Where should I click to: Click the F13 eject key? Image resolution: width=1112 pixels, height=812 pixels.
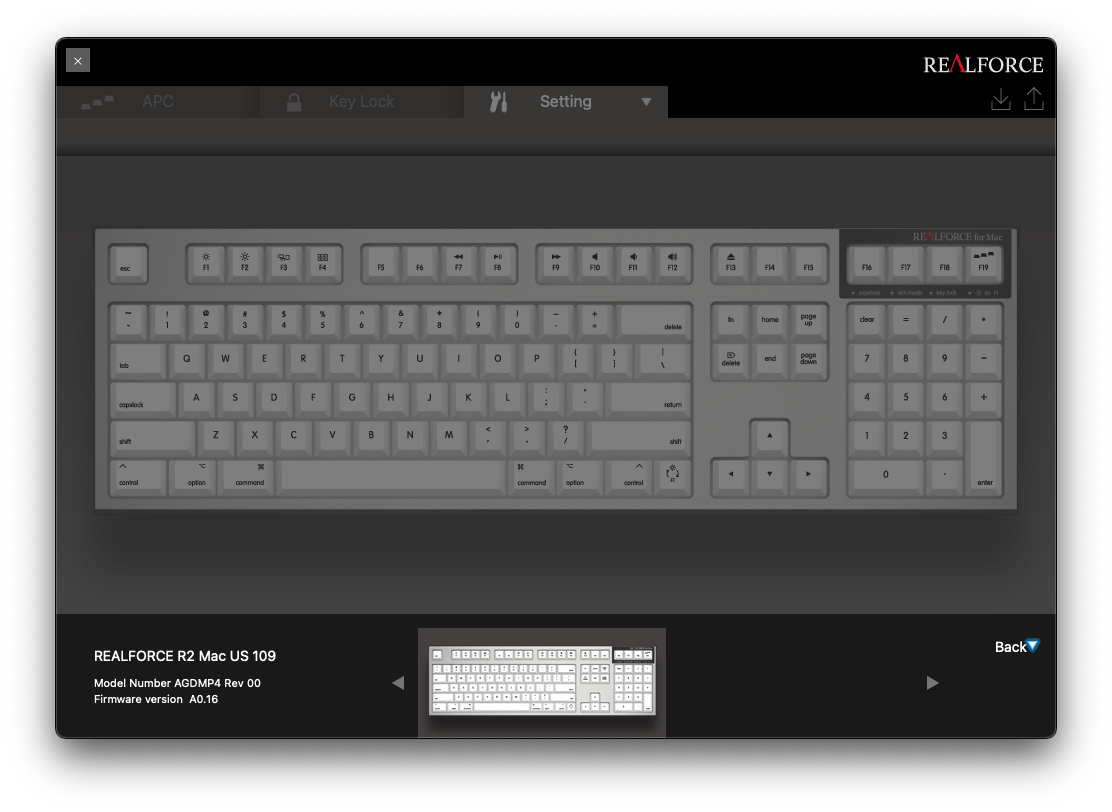tap(730, 264)
